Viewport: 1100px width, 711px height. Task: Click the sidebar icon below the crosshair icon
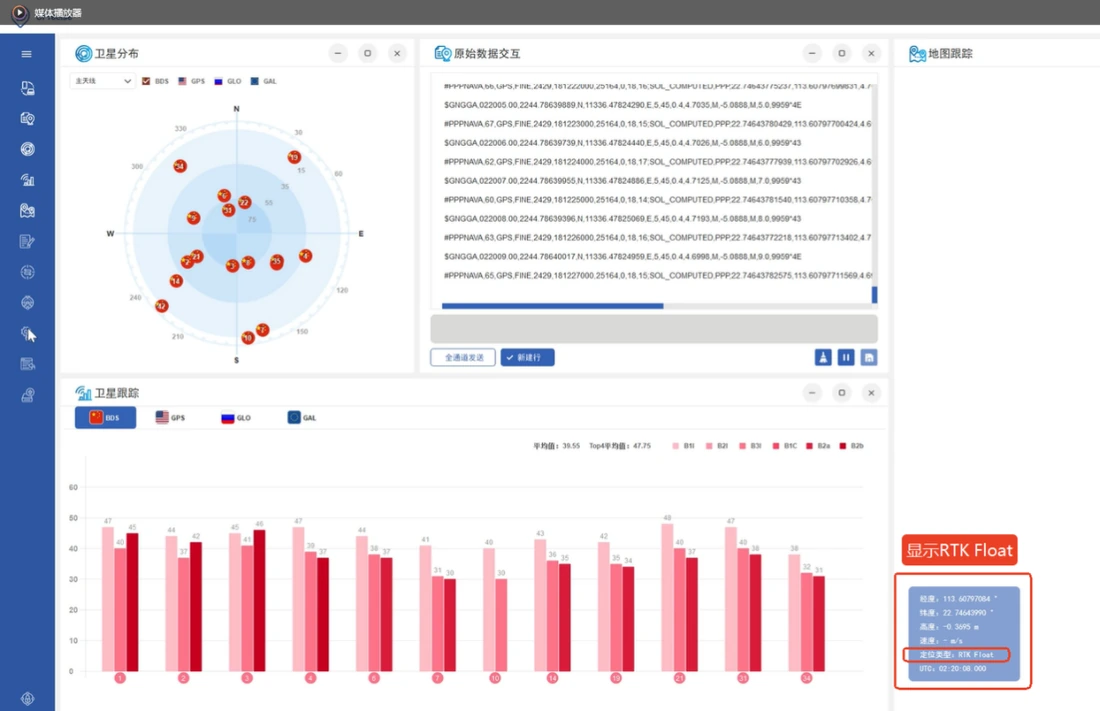(27, 303)
